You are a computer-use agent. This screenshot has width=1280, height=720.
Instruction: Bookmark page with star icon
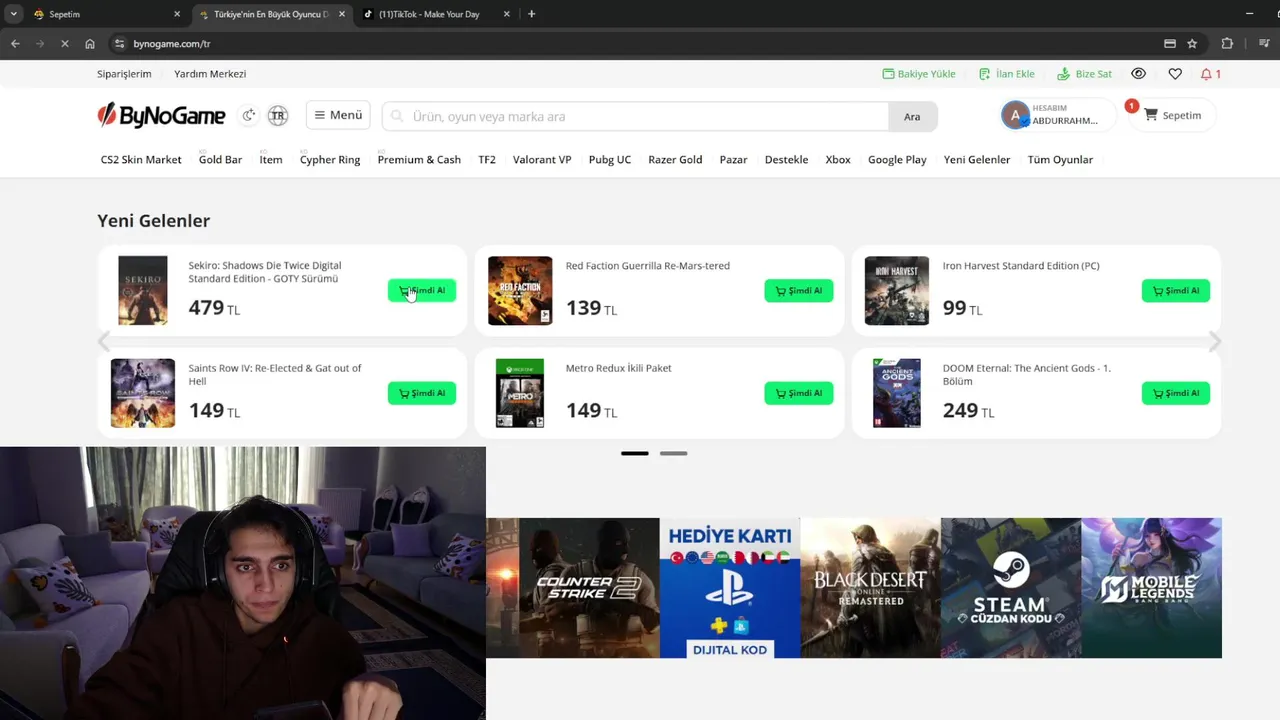pos(1192,44)
